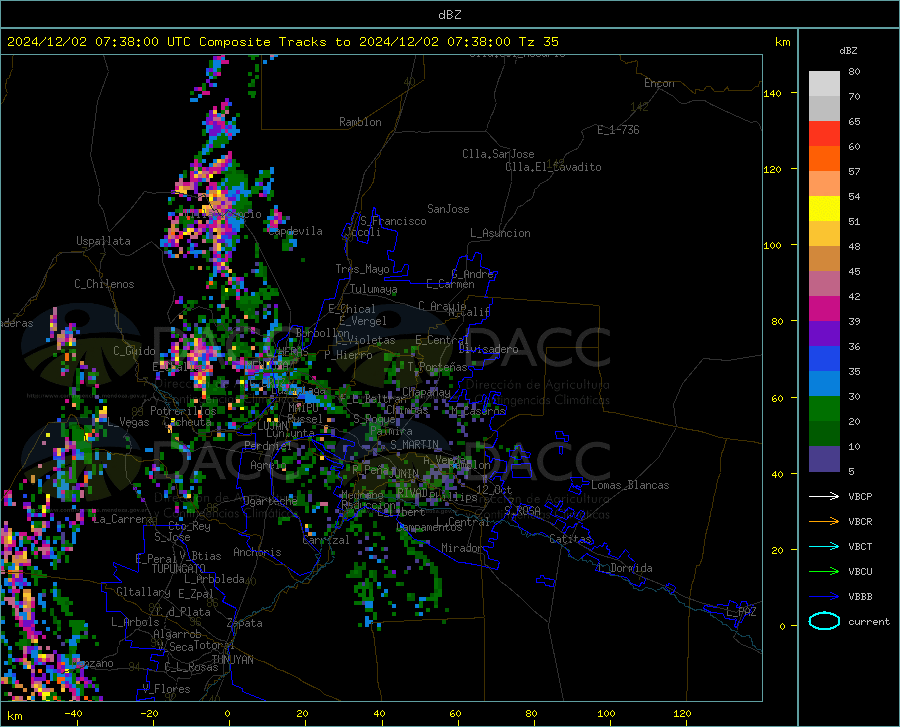Click the 'Gltallary' map label

143,592
